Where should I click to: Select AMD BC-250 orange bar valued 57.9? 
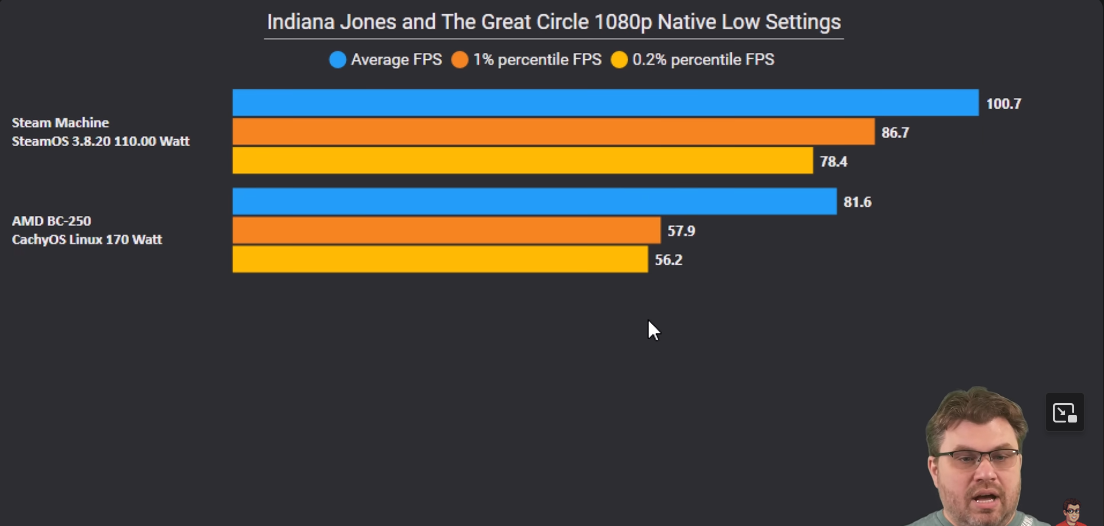tap(446, 230)
